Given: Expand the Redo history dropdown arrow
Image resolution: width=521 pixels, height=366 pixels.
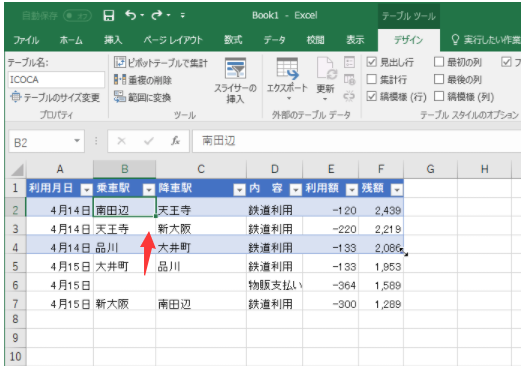Looking at the screenshot, I should click(x=168, y=15).
